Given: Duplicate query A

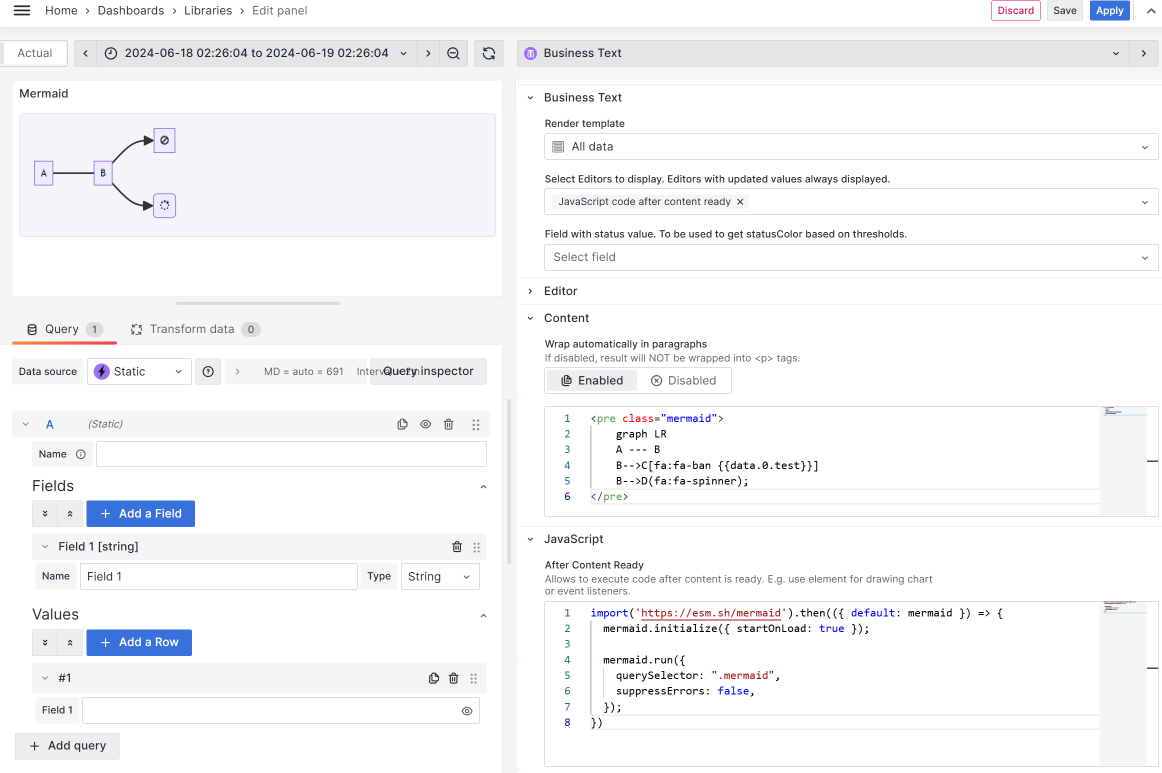Looking at the screenshot, I should click(402, 425).
